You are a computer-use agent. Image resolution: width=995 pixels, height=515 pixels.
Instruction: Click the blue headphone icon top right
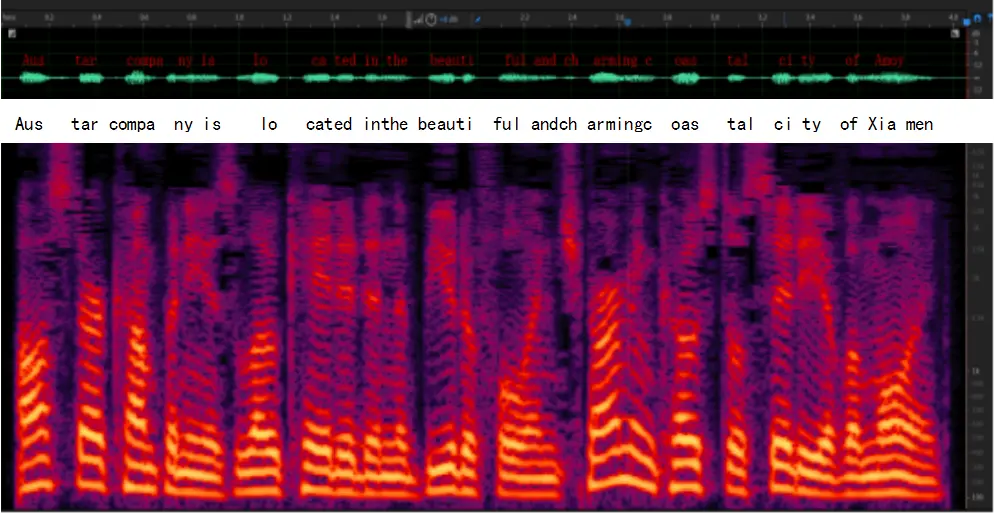[978, 18]
